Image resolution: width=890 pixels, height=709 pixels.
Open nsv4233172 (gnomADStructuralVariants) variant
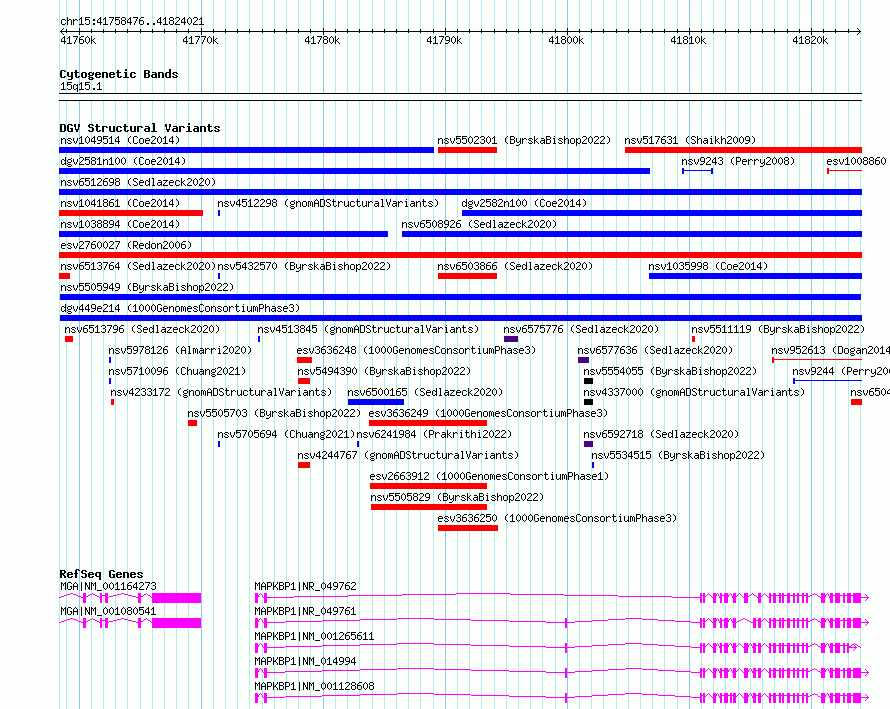[221, 392]
